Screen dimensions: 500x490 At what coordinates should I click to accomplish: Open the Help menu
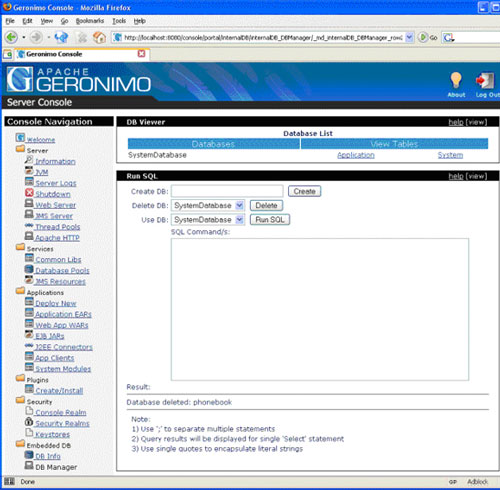[140, 21]
